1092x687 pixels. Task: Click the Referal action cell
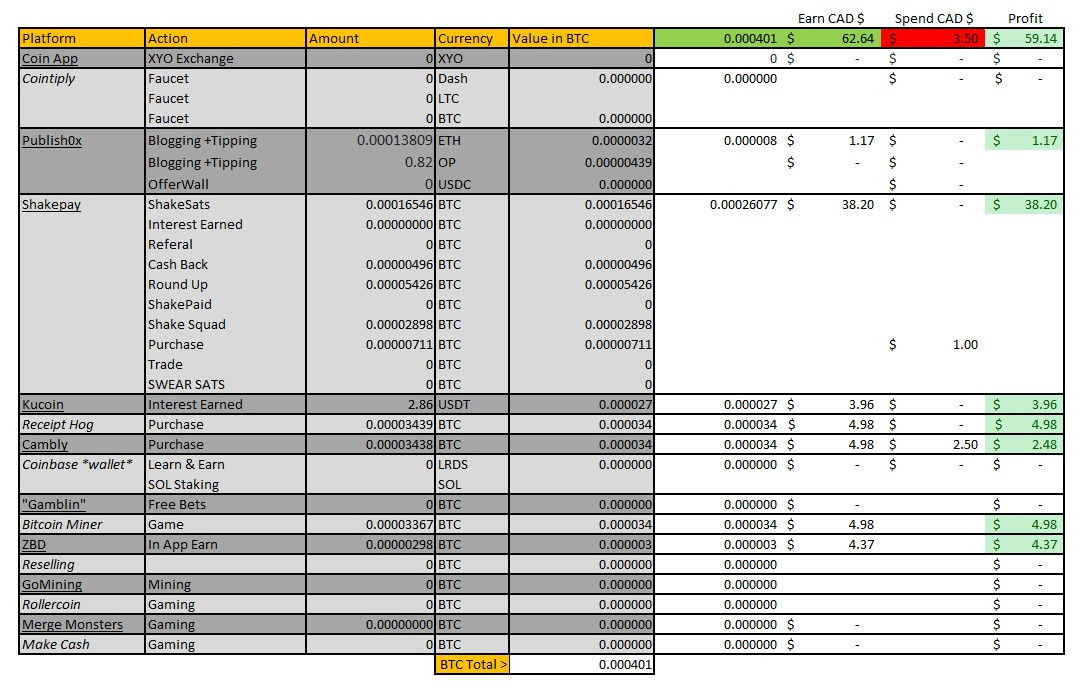226,245
